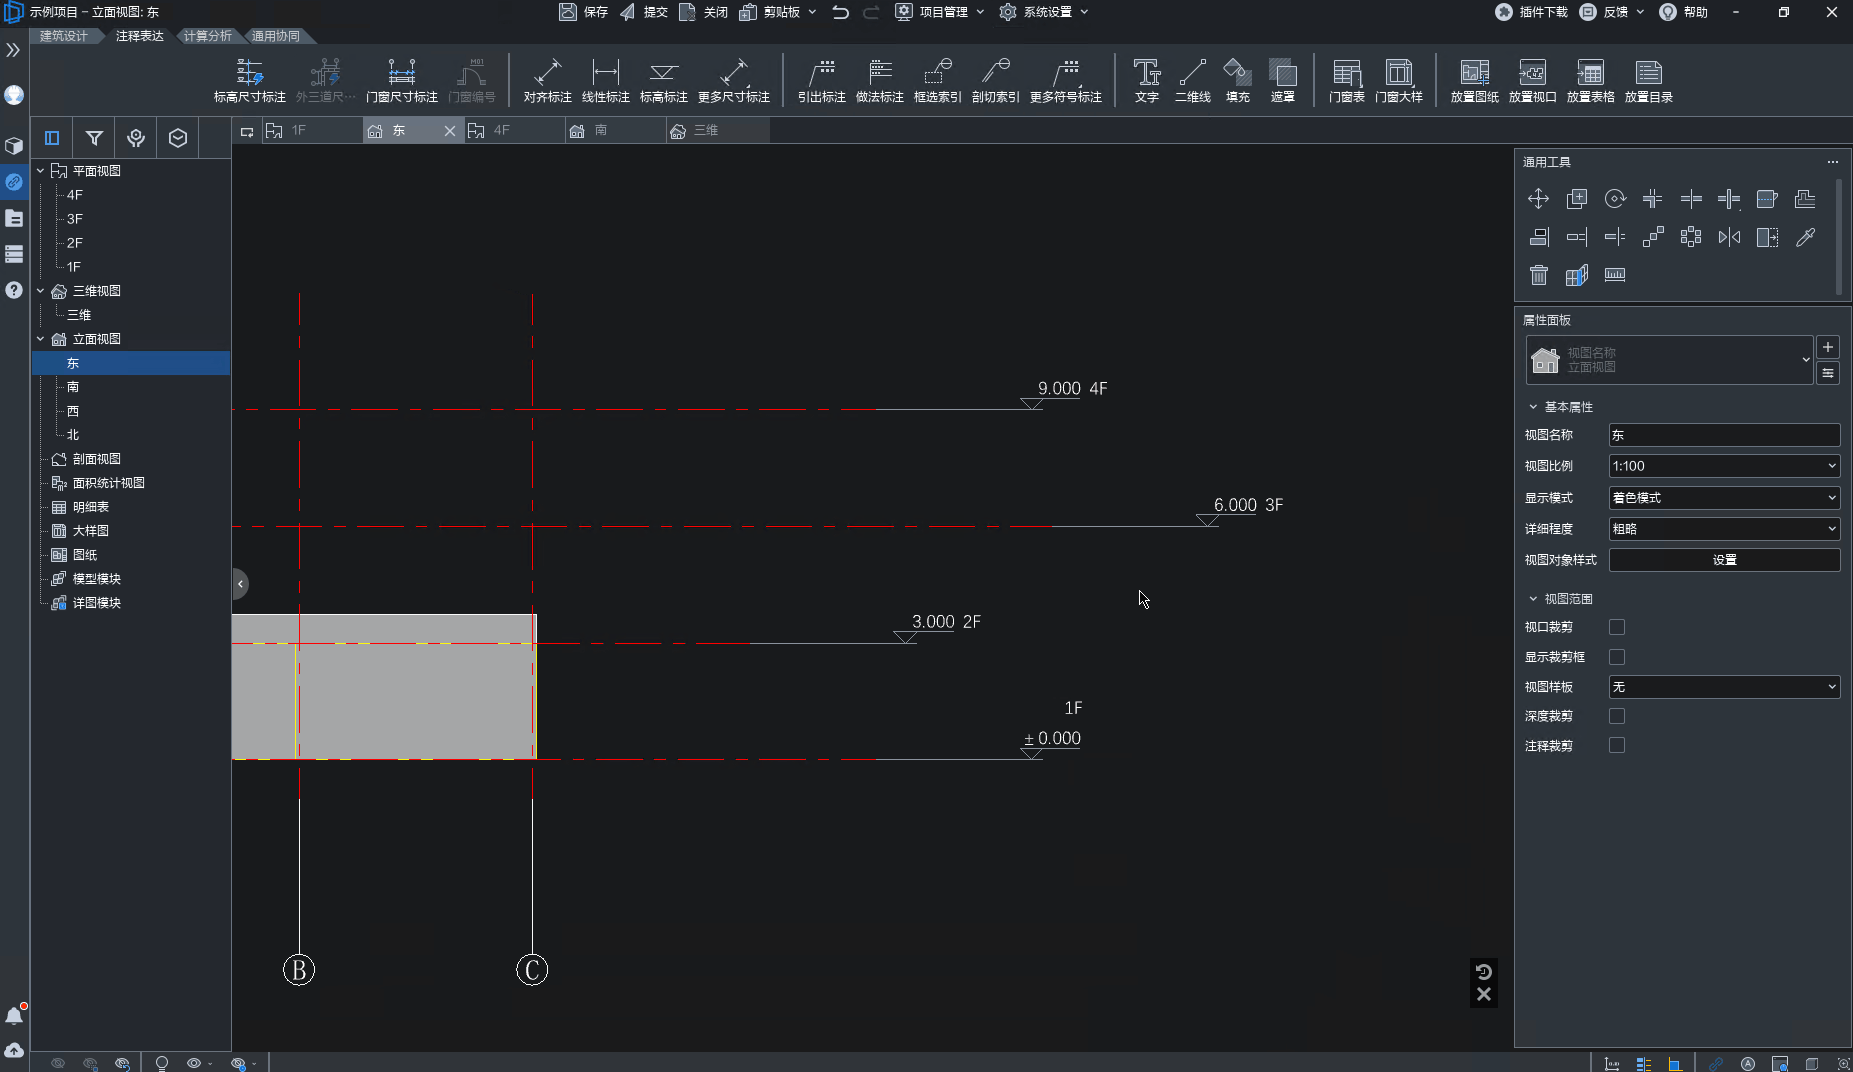Image resolution: width=1853 pixels, height=1072 pixels.
Task: Choose the 填充 fill tool
Action: [1237, 80]
